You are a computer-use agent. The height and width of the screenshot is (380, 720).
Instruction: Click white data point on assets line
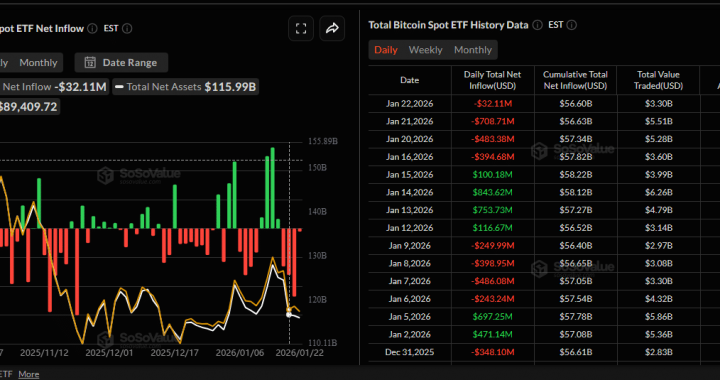289,314
